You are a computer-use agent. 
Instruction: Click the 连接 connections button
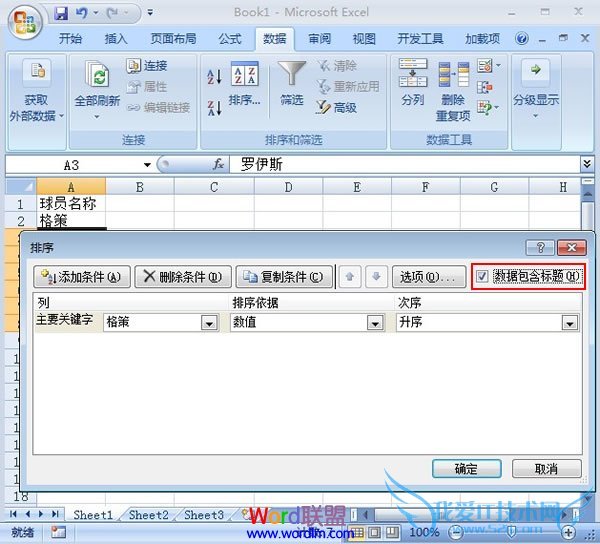click(x=147, y=66)
